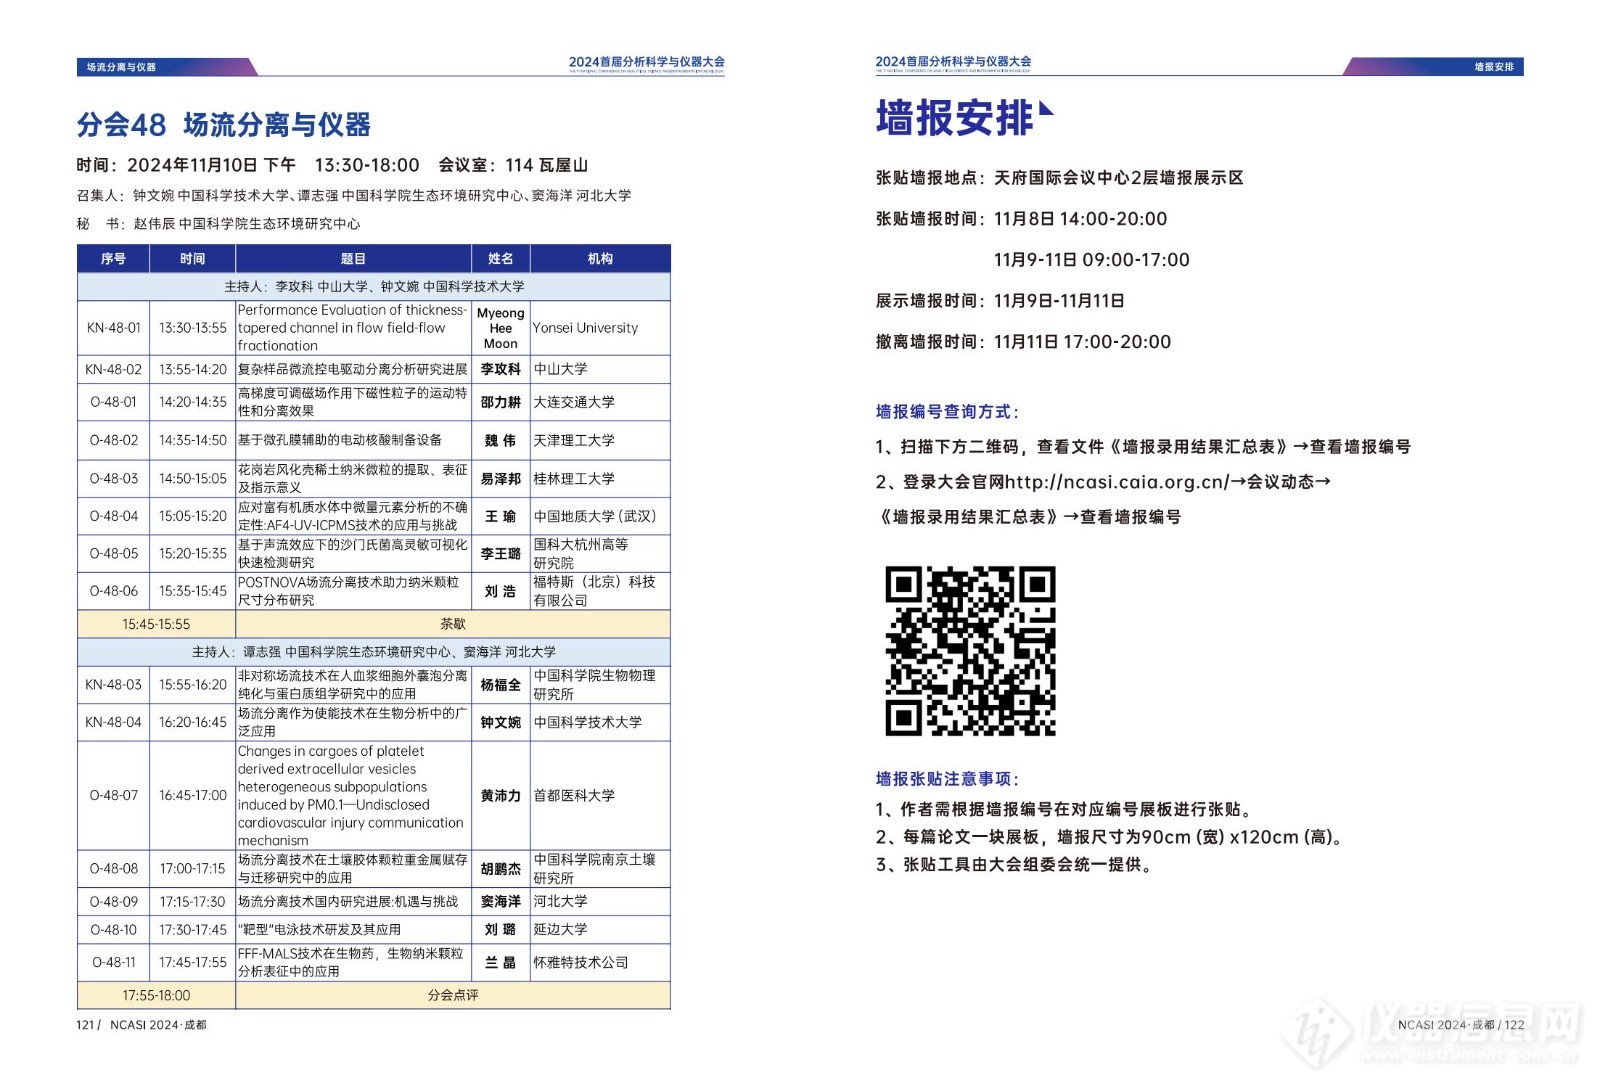Click the '时间' column header

pyautogui.click(x=193, y=259)
